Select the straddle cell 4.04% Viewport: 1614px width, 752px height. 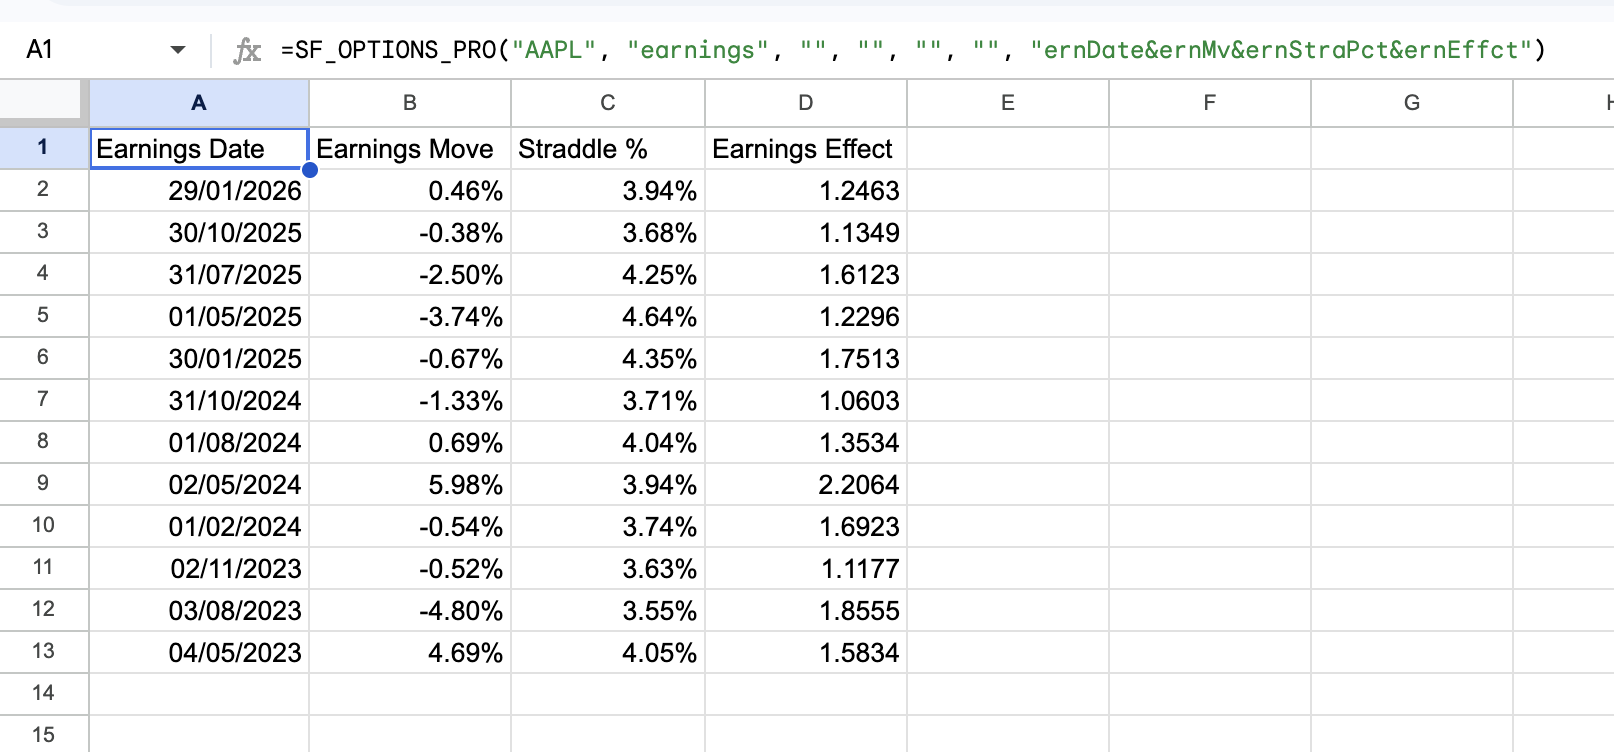point(608,442)
